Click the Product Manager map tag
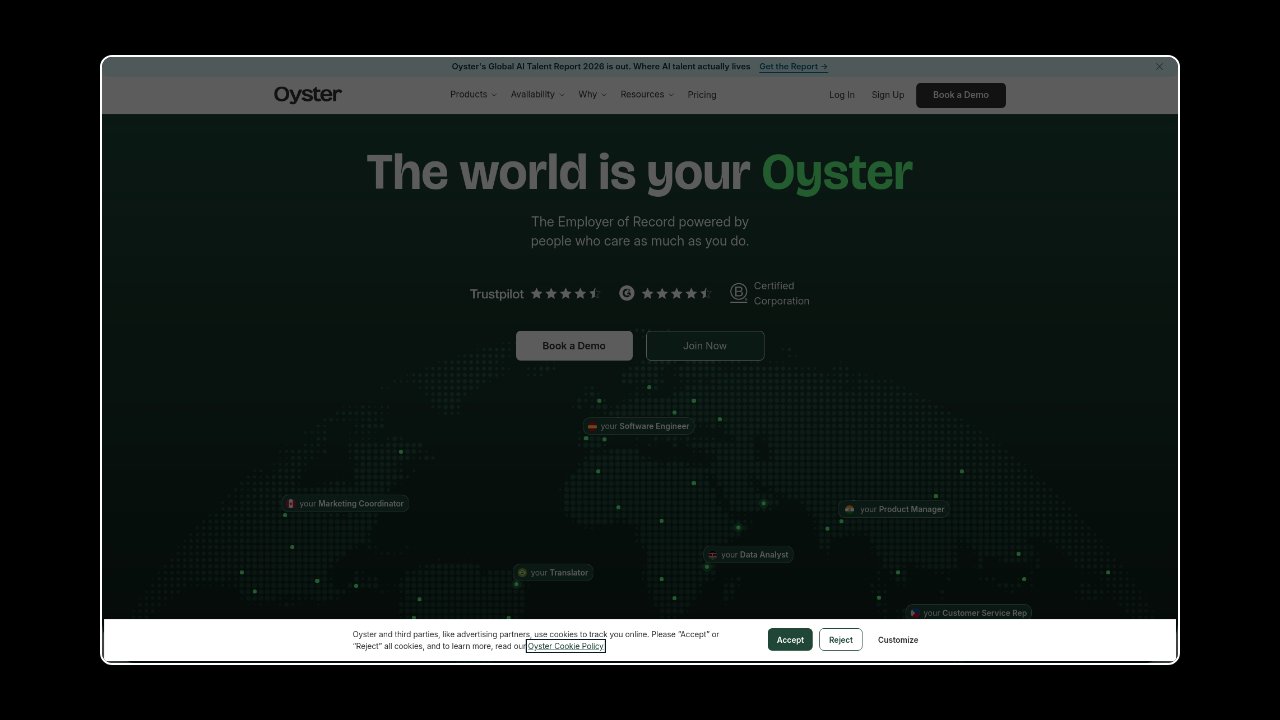 893,509
